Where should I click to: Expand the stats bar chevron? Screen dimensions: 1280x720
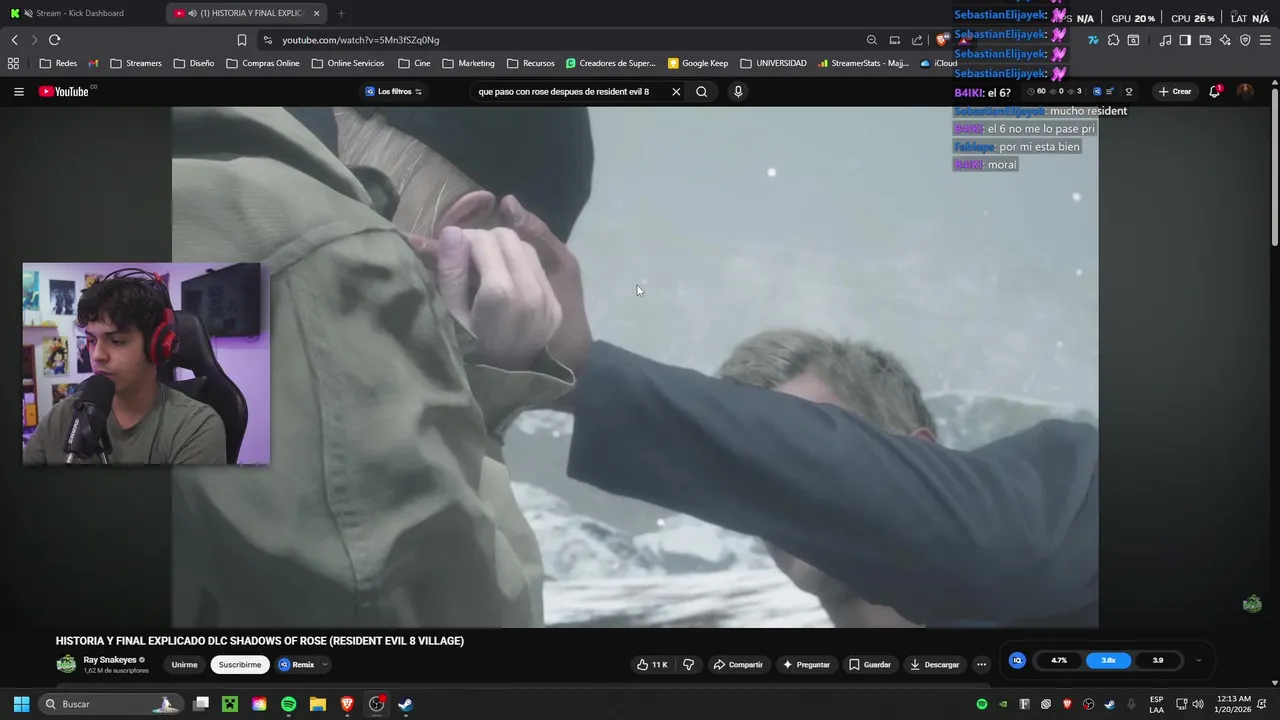point(1198,660)
